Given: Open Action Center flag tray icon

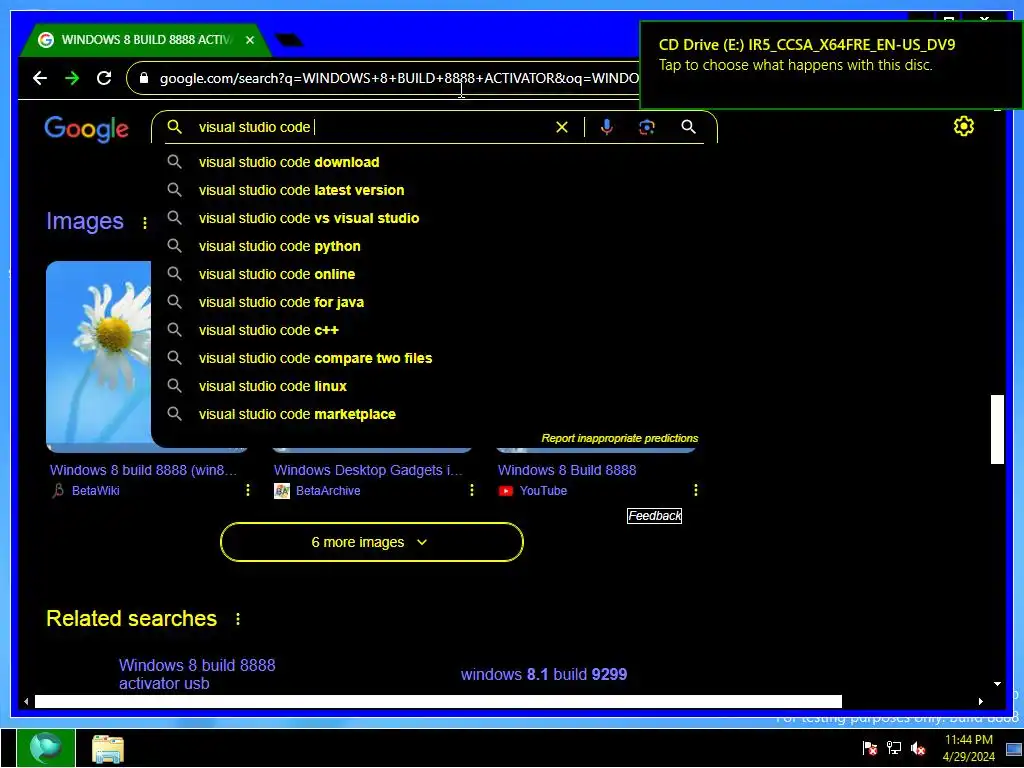Looking at the screenshot, I should [869, 748].
